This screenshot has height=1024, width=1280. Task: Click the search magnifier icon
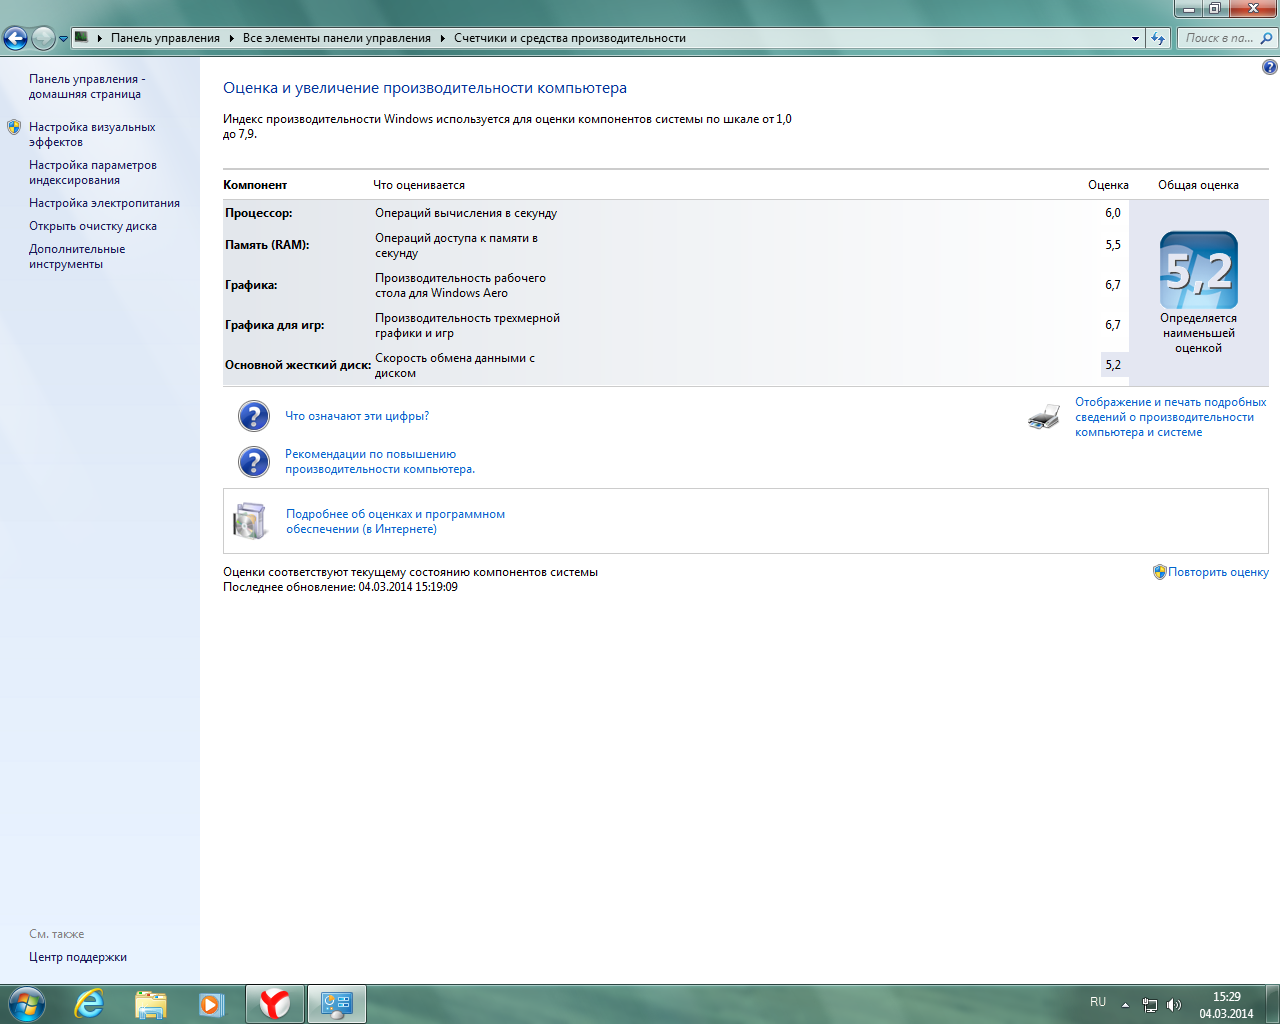pyautogui.click(x=1267, y=38)
